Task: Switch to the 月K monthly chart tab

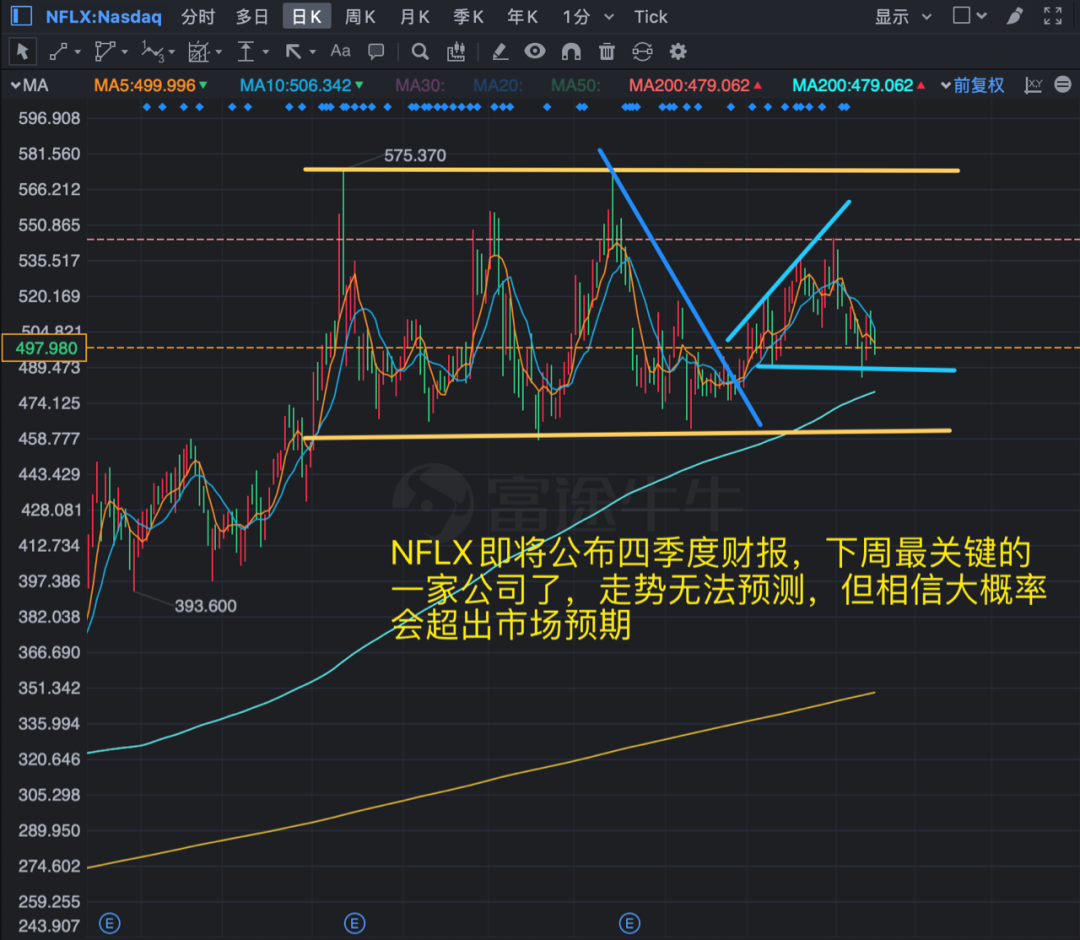Action: pyautogui.click(x=415, y=17)
